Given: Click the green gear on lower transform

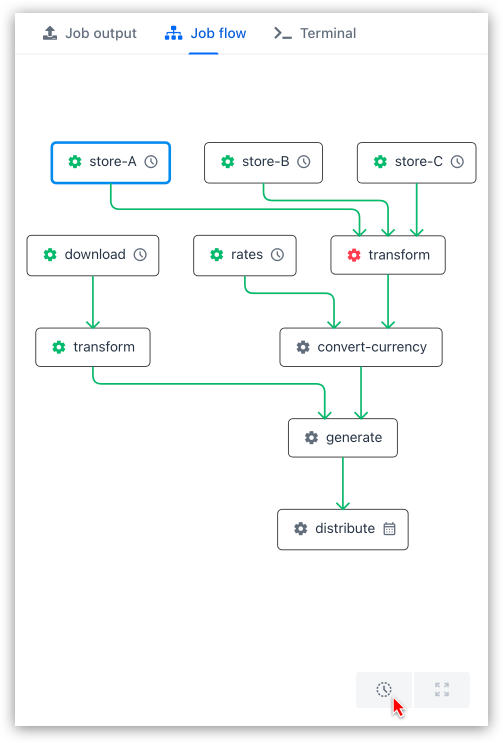Looking at the screenshot, I should click(59, 347).
